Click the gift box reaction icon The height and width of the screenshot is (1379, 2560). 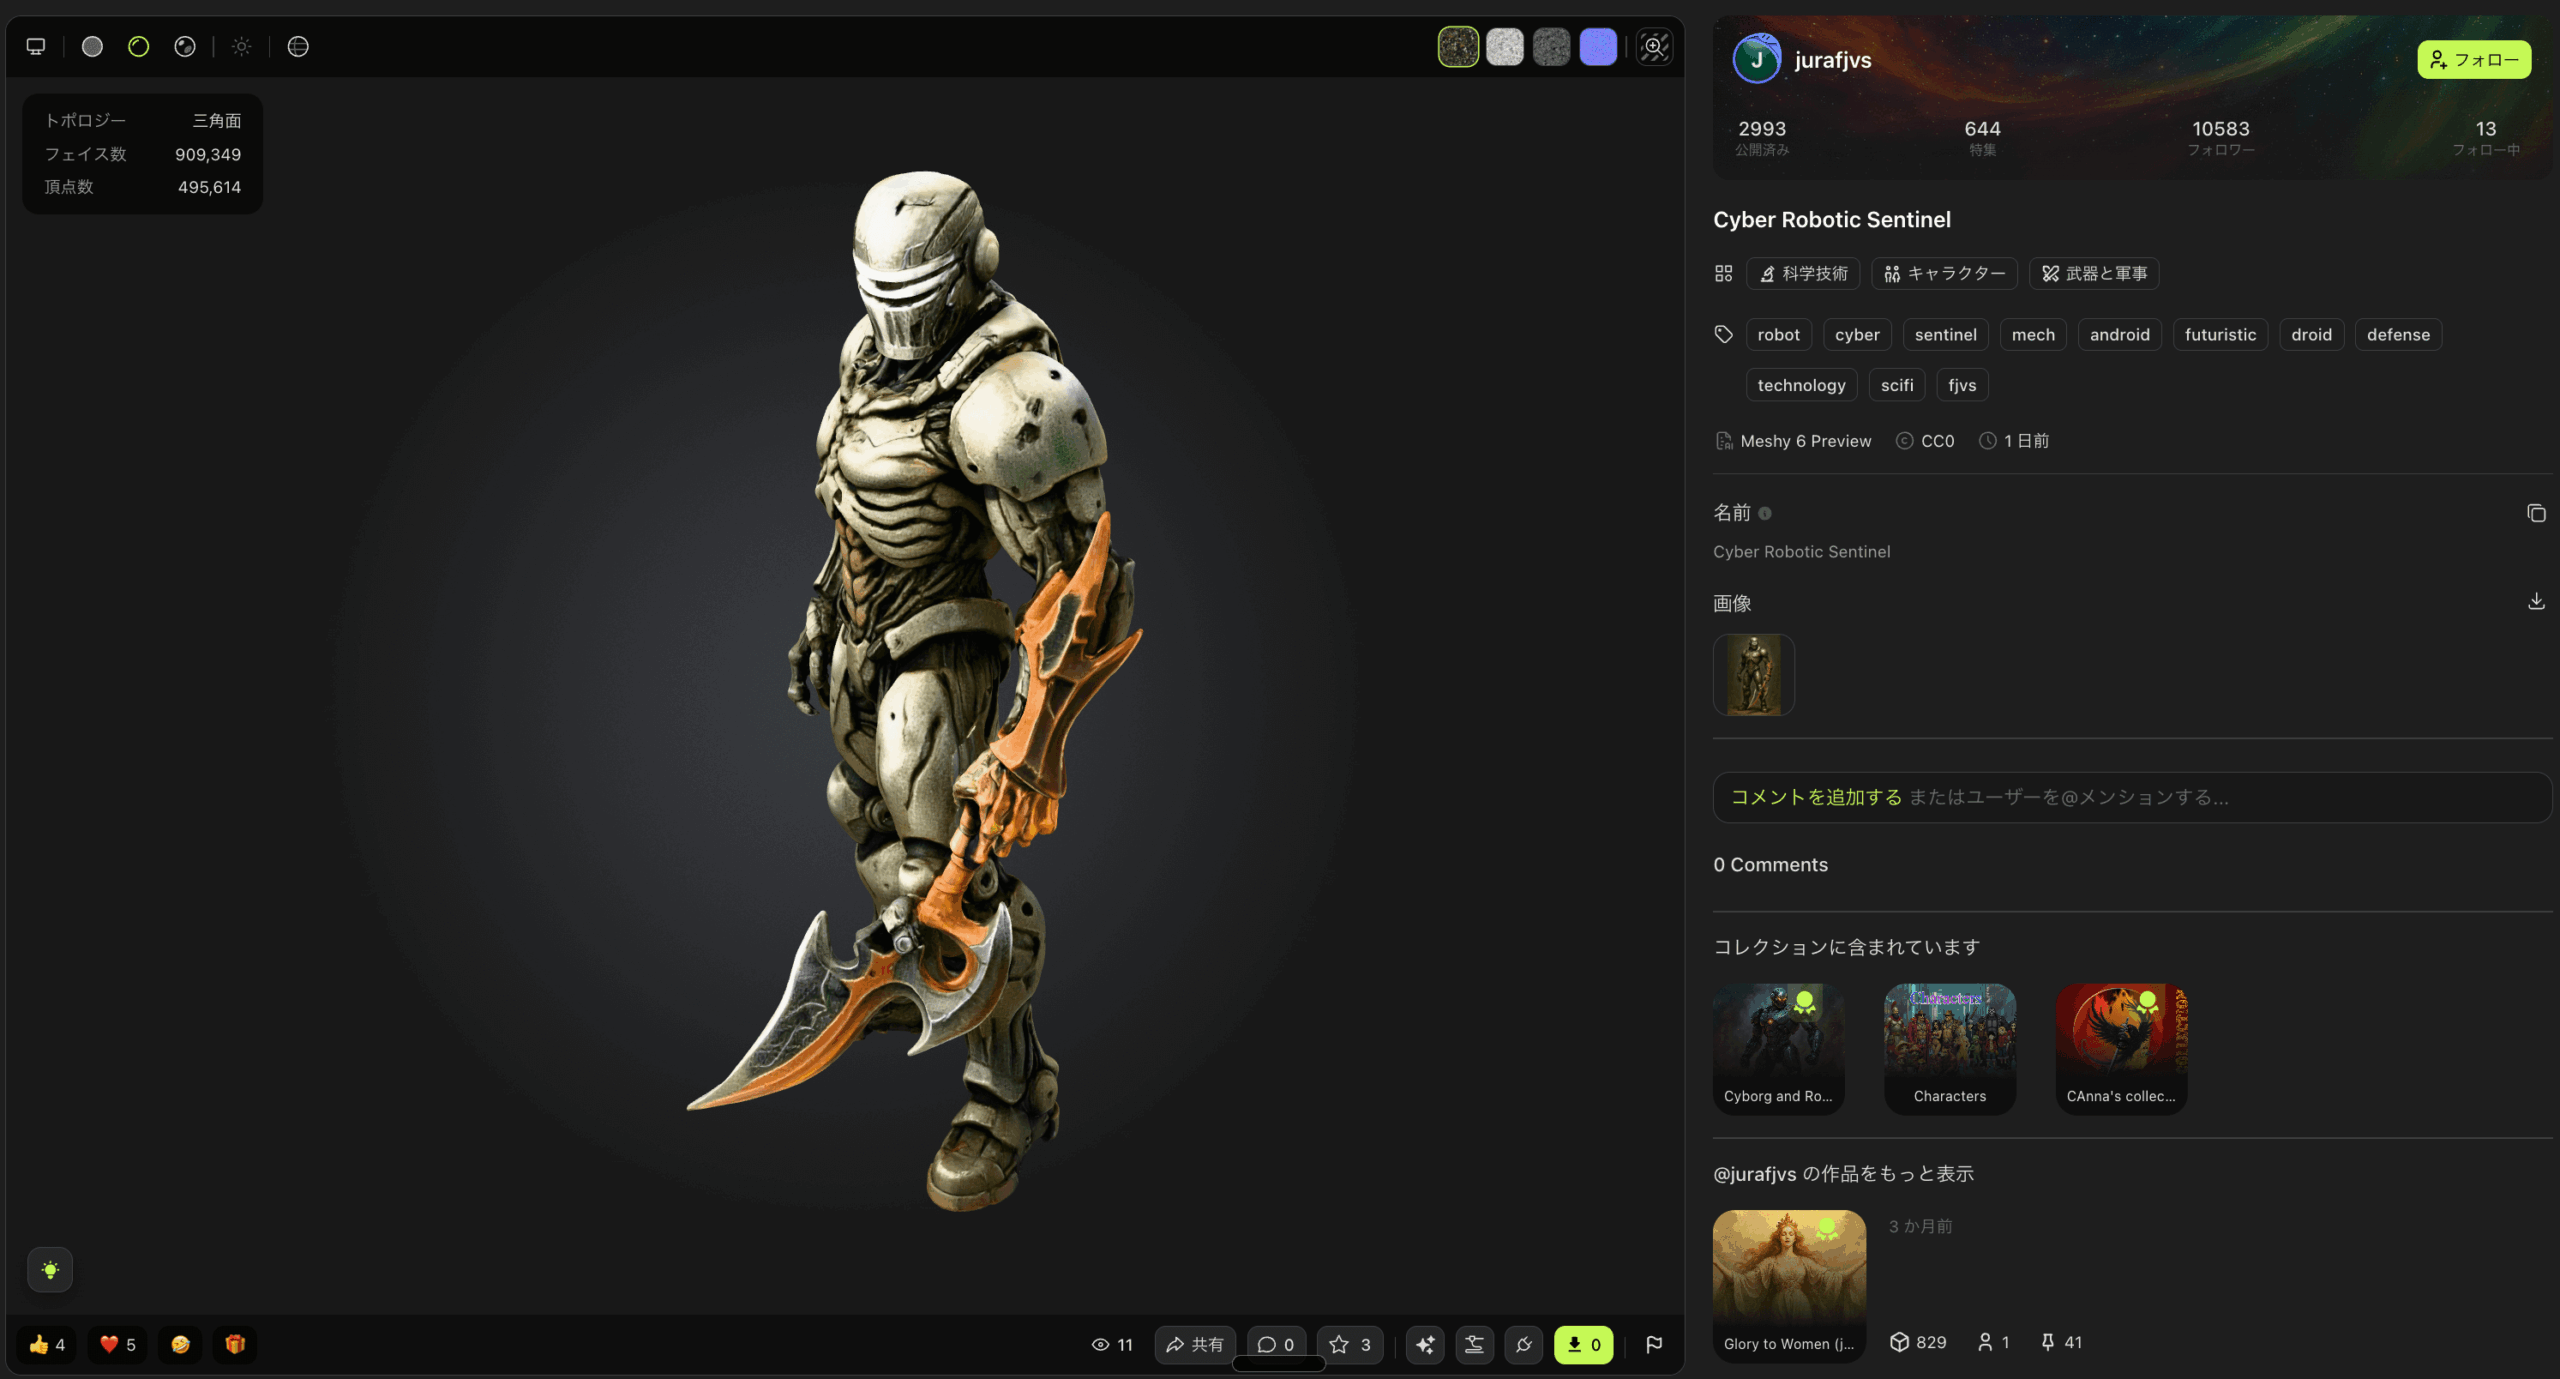(235, 1344)
